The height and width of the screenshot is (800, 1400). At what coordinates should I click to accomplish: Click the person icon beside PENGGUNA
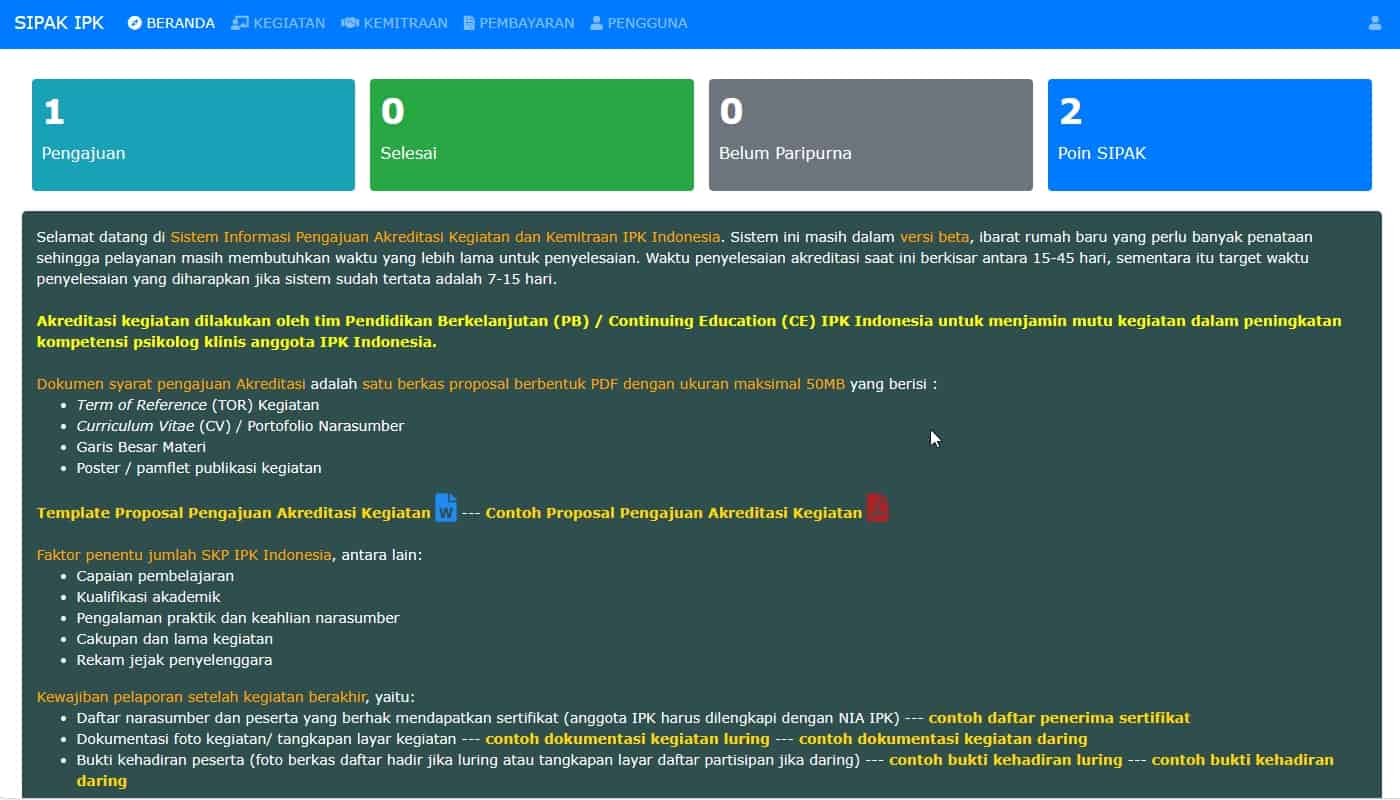tap(597, 23)
